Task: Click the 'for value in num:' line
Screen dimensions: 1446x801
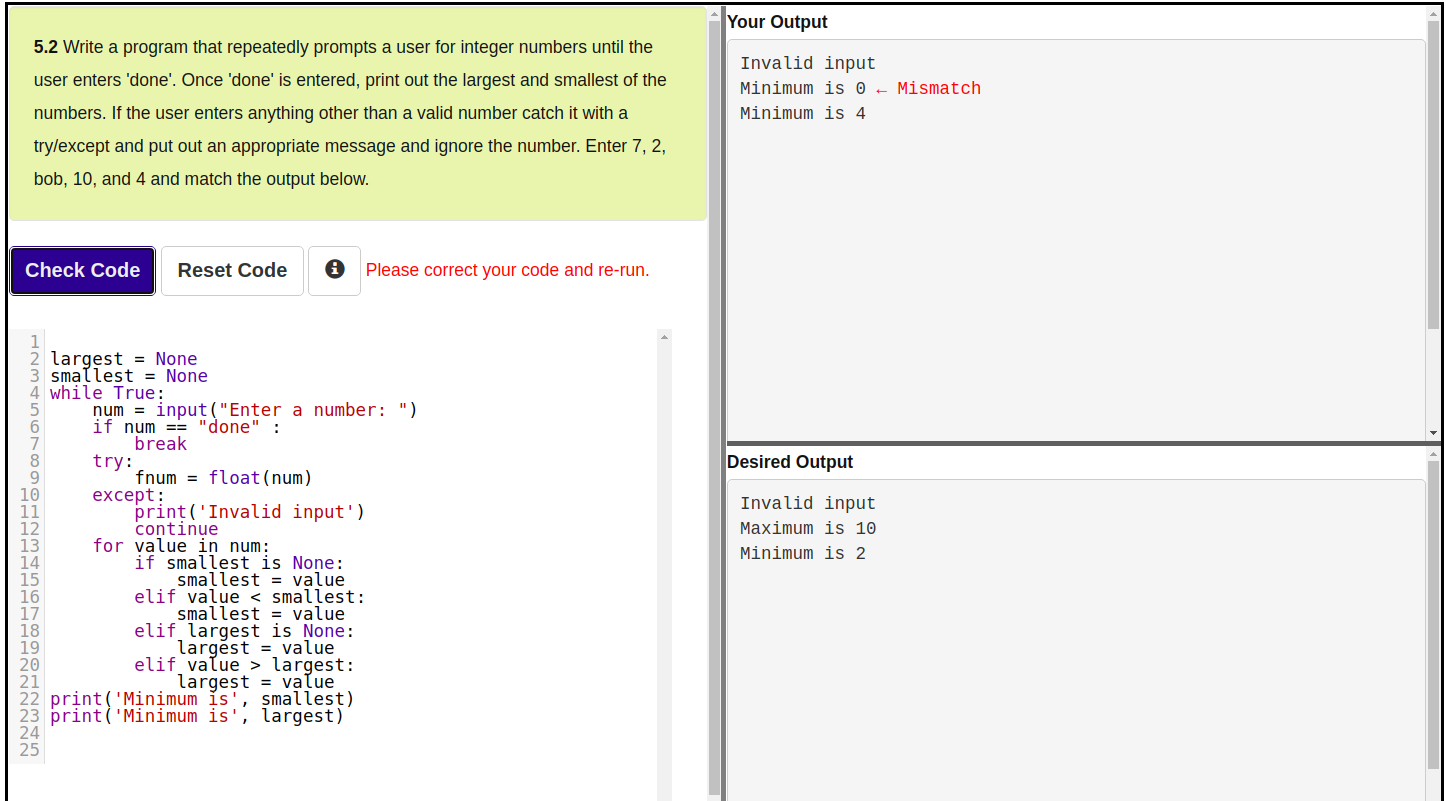Action: [x=182, y=546]
